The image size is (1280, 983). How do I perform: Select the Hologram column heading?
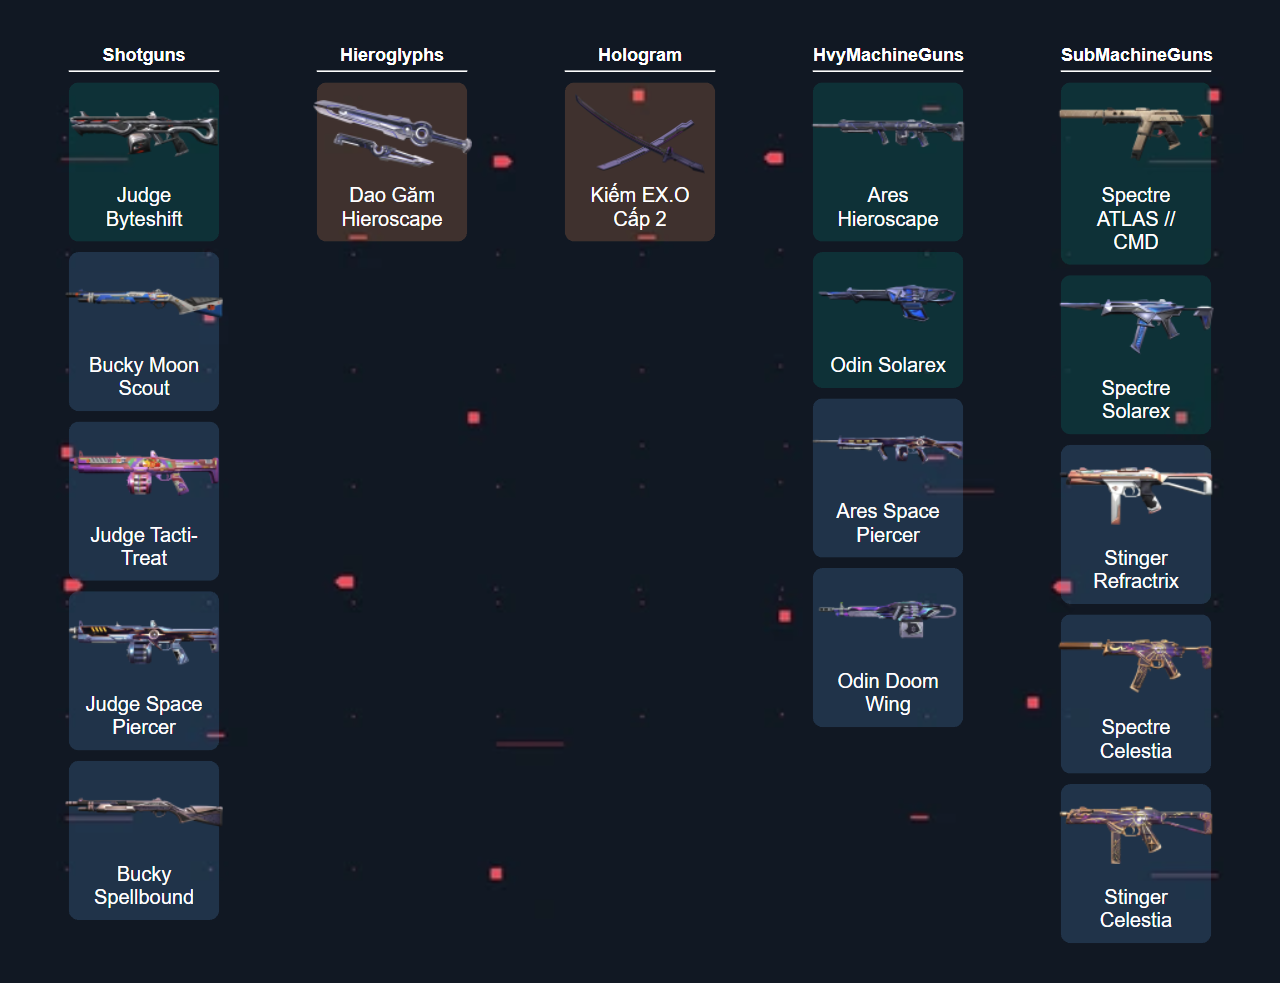[x=639, y=55]
